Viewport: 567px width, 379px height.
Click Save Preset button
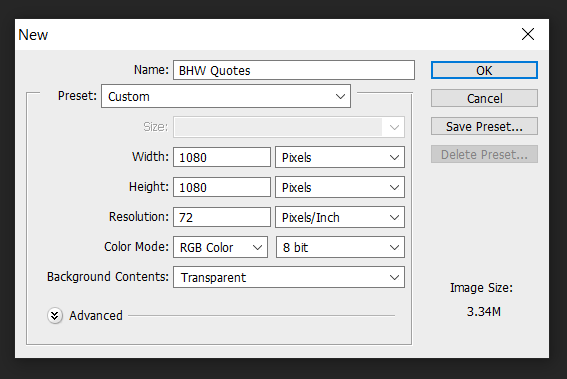tap(484, 126)
